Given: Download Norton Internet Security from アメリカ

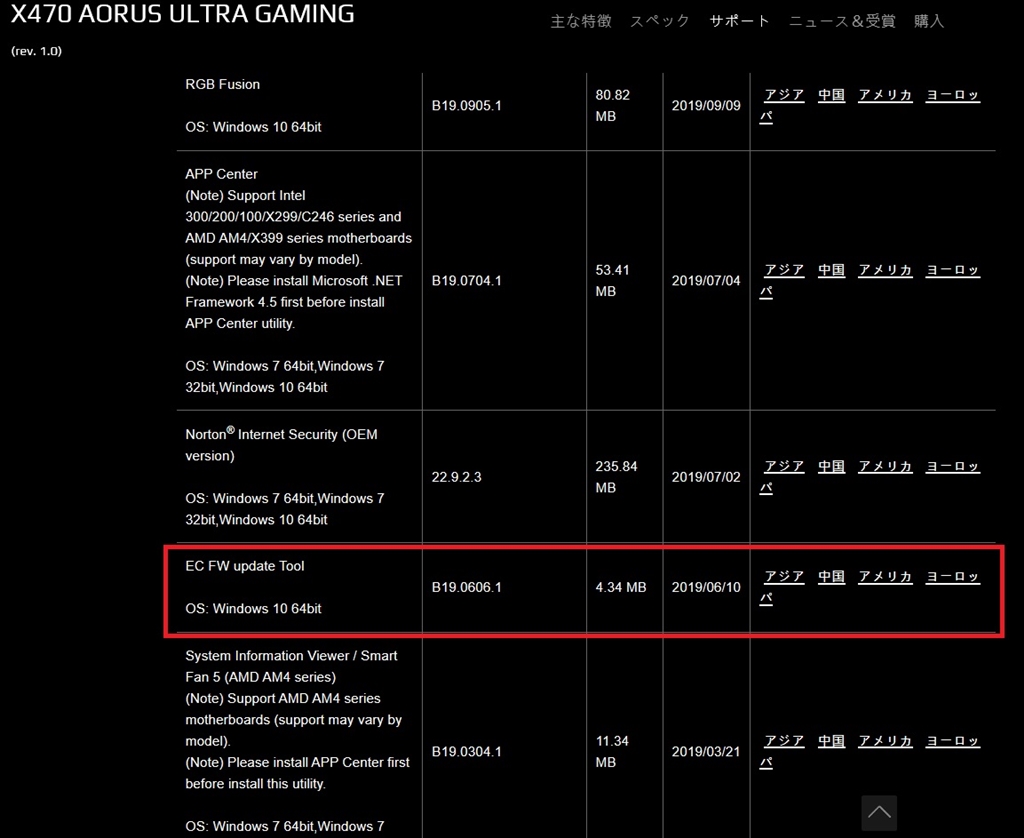Looking at the screenshot, I should click(x=885, y=466).
